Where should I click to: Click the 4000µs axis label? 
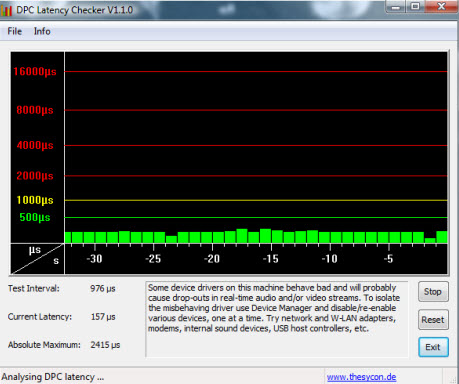coord(35,145)
